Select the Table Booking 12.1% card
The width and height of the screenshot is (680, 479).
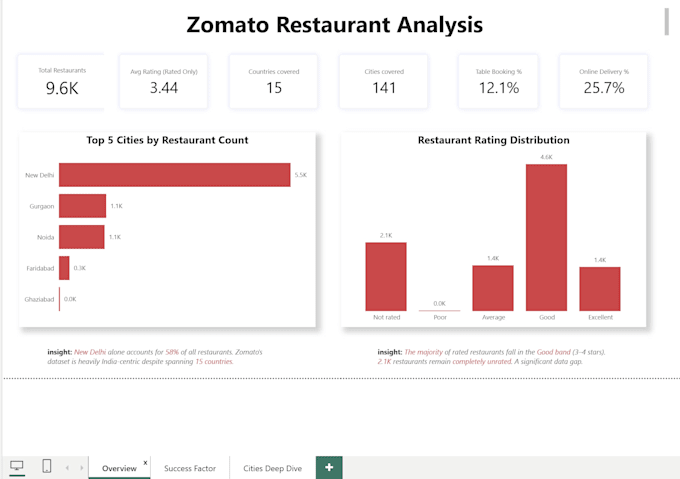[x=498, y=81]
